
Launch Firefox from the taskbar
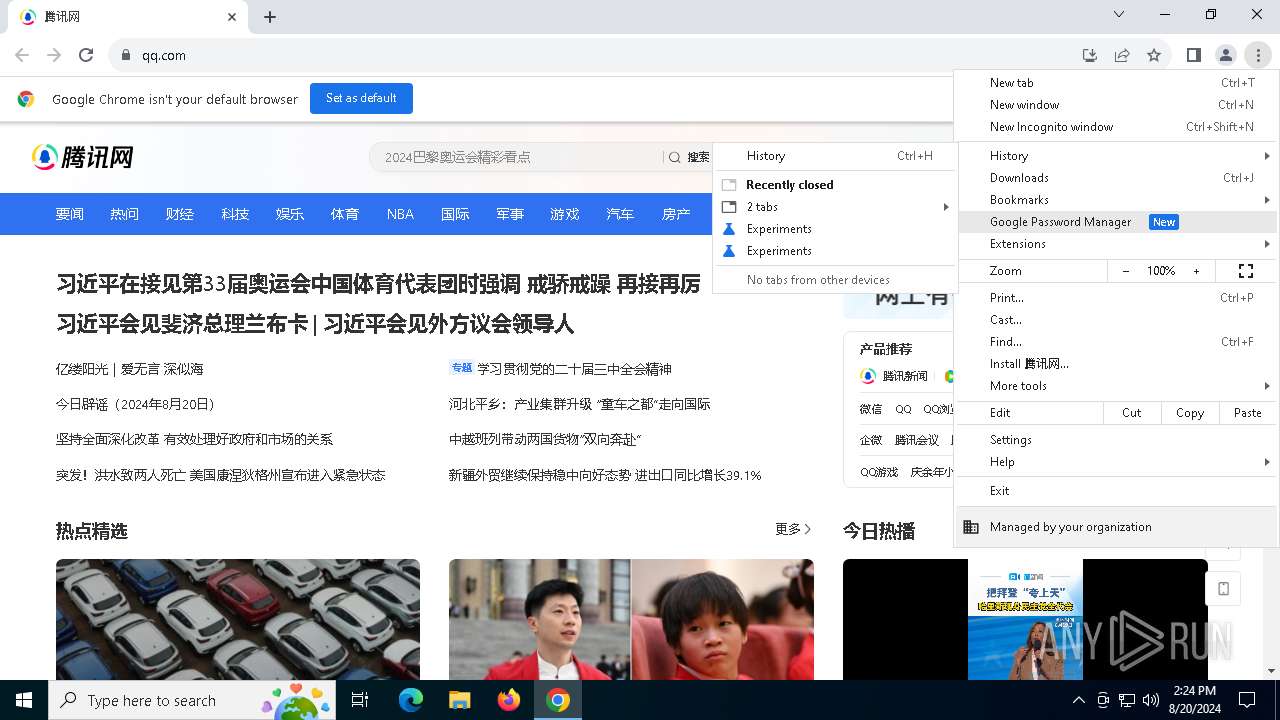coord(508,700)
